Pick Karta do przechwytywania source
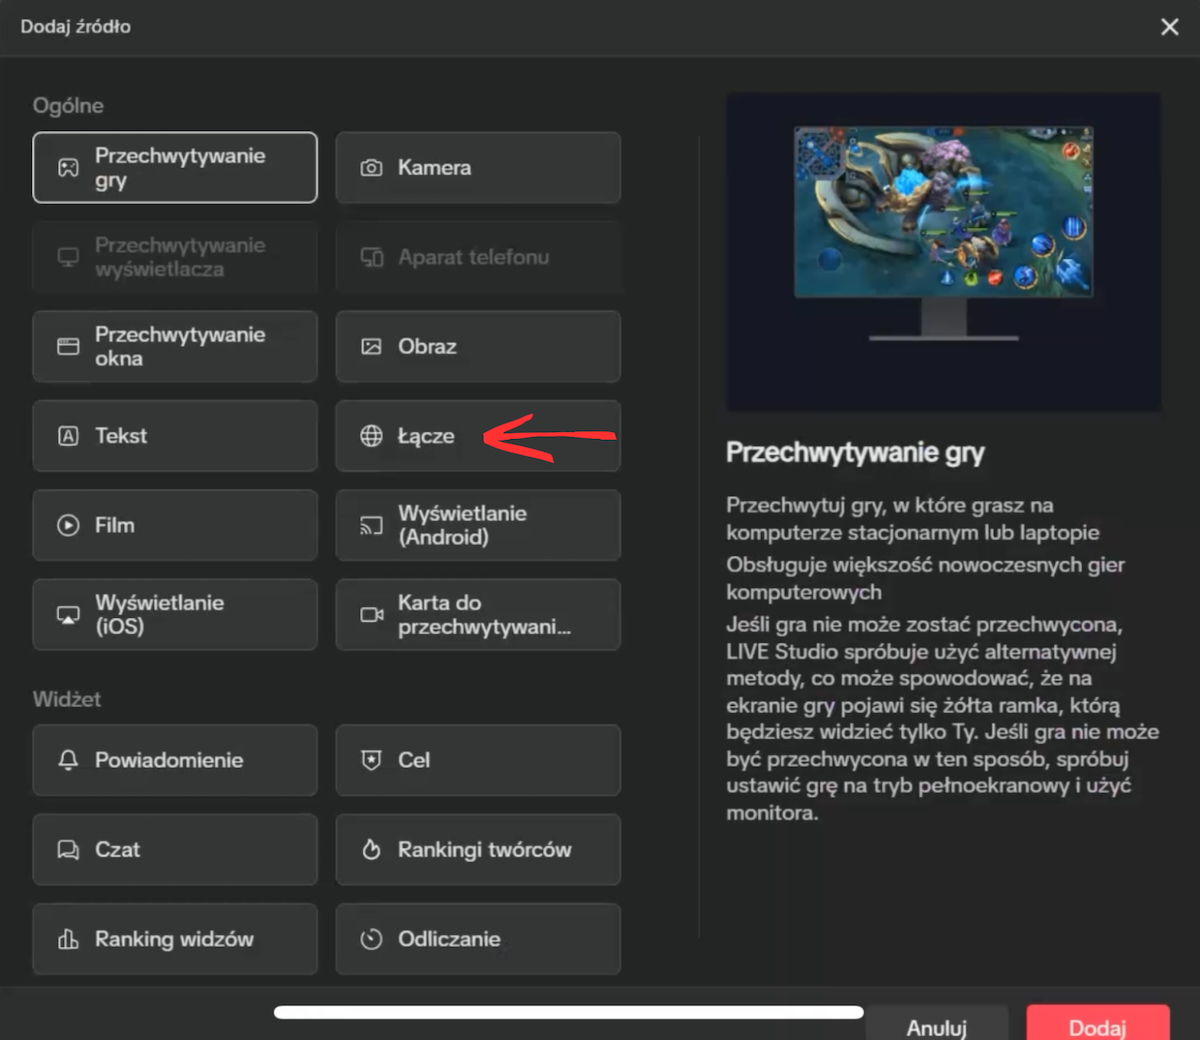1200x1040 pixels. click(478, 615)
